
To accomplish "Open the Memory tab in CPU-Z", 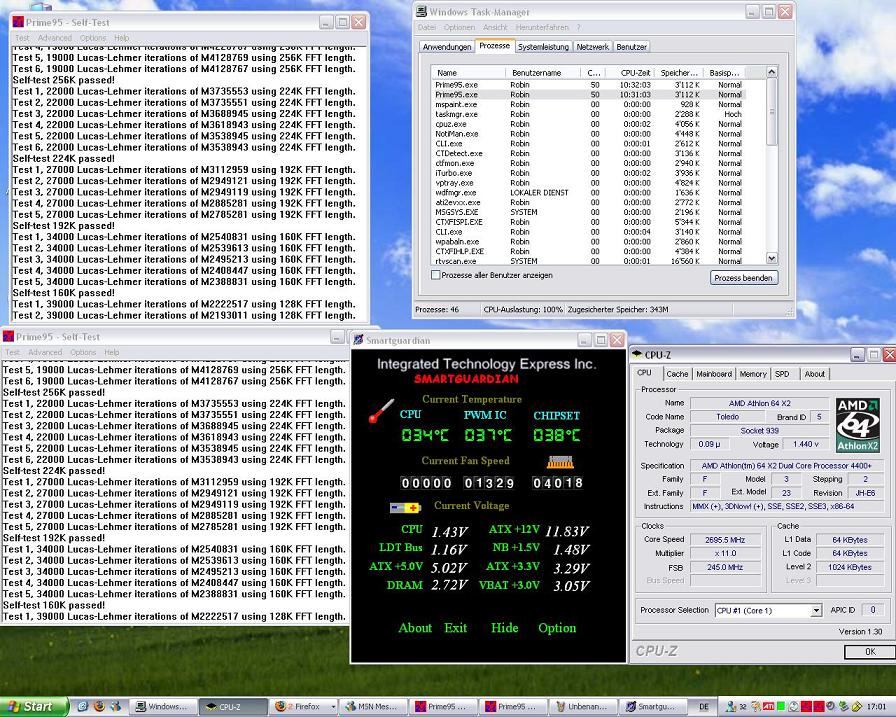I will point(753,374).
